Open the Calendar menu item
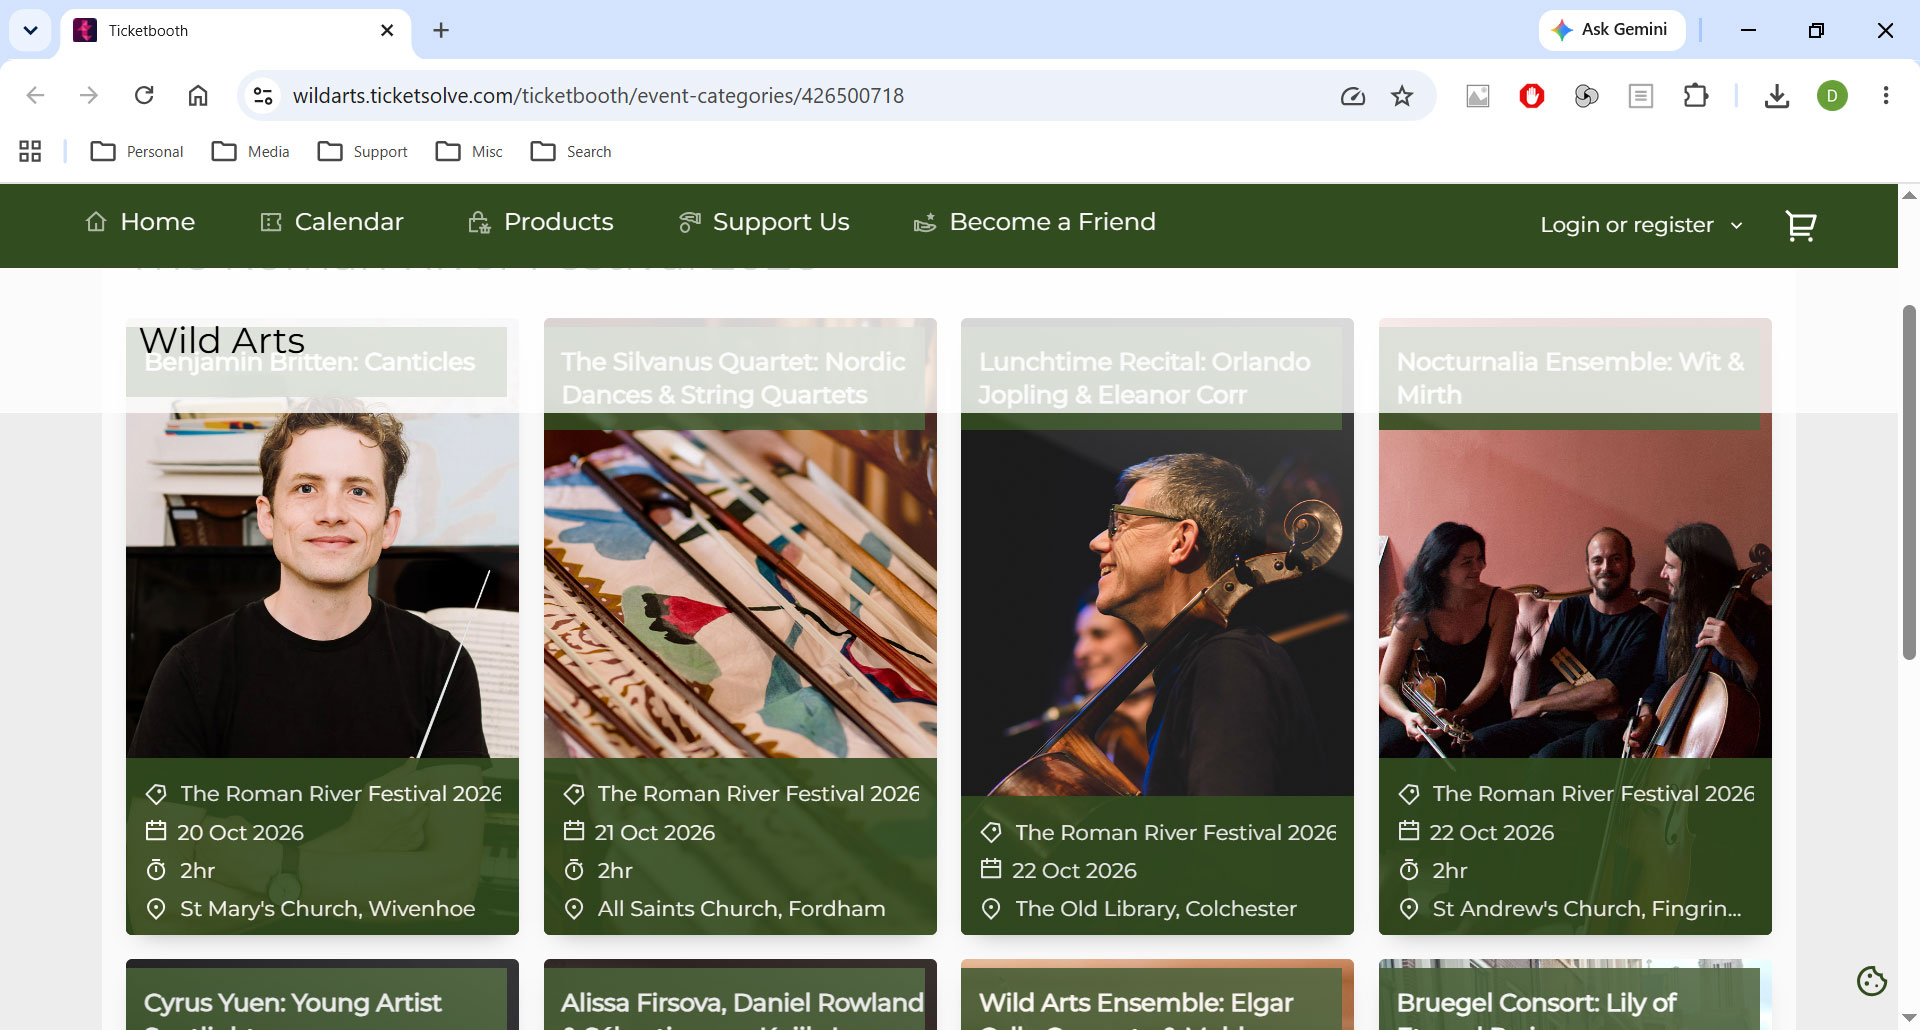 point(332,222)
